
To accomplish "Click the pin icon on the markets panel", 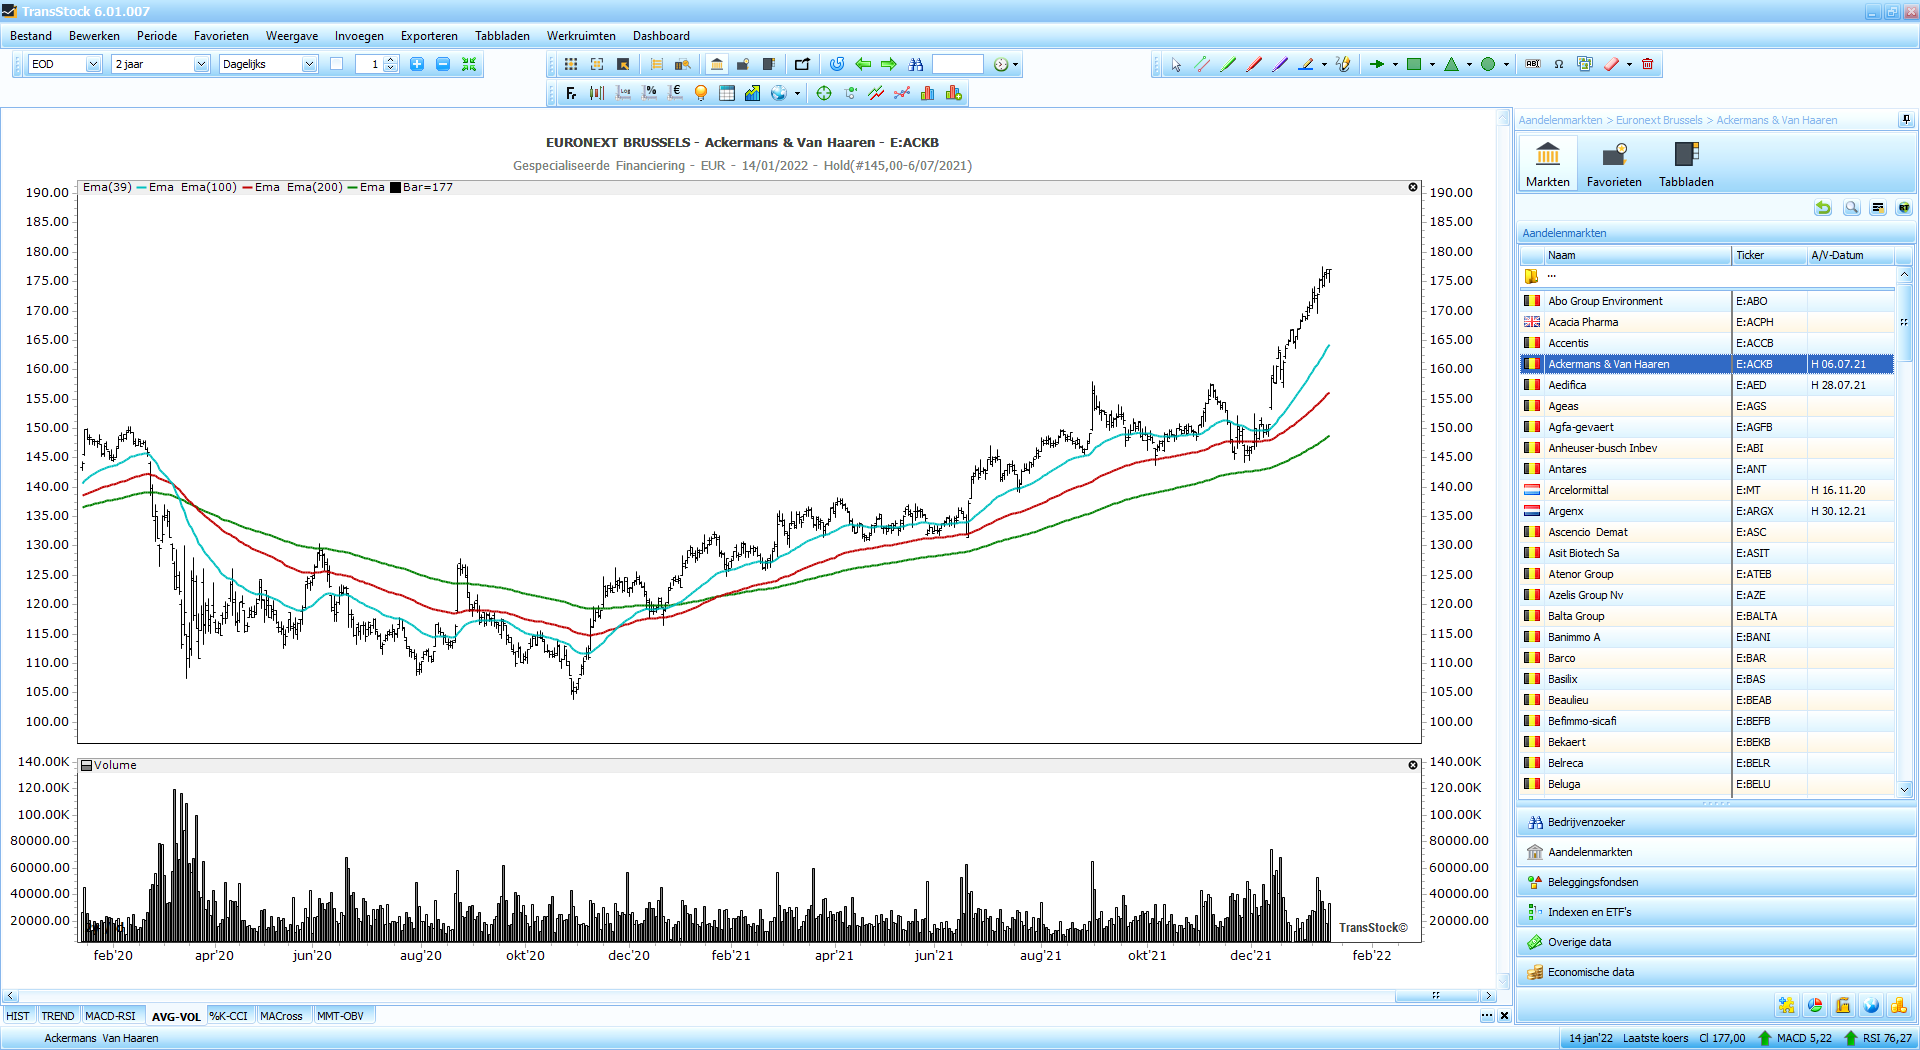I will point(1906,120).
